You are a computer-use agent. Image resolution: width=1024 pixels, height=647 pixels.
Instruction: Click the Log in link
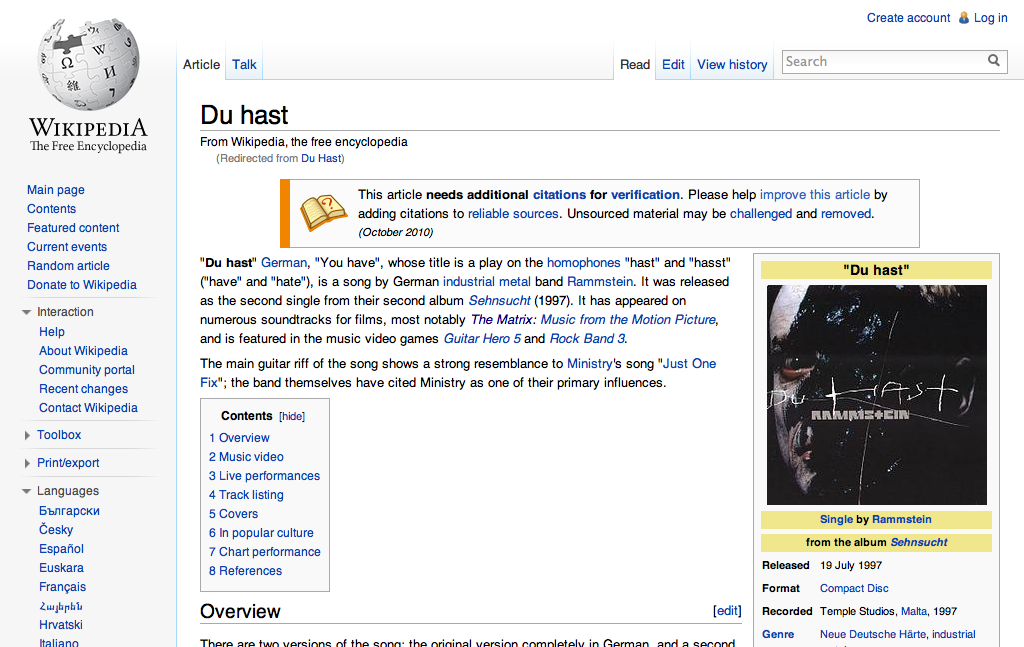click(991, 18)
